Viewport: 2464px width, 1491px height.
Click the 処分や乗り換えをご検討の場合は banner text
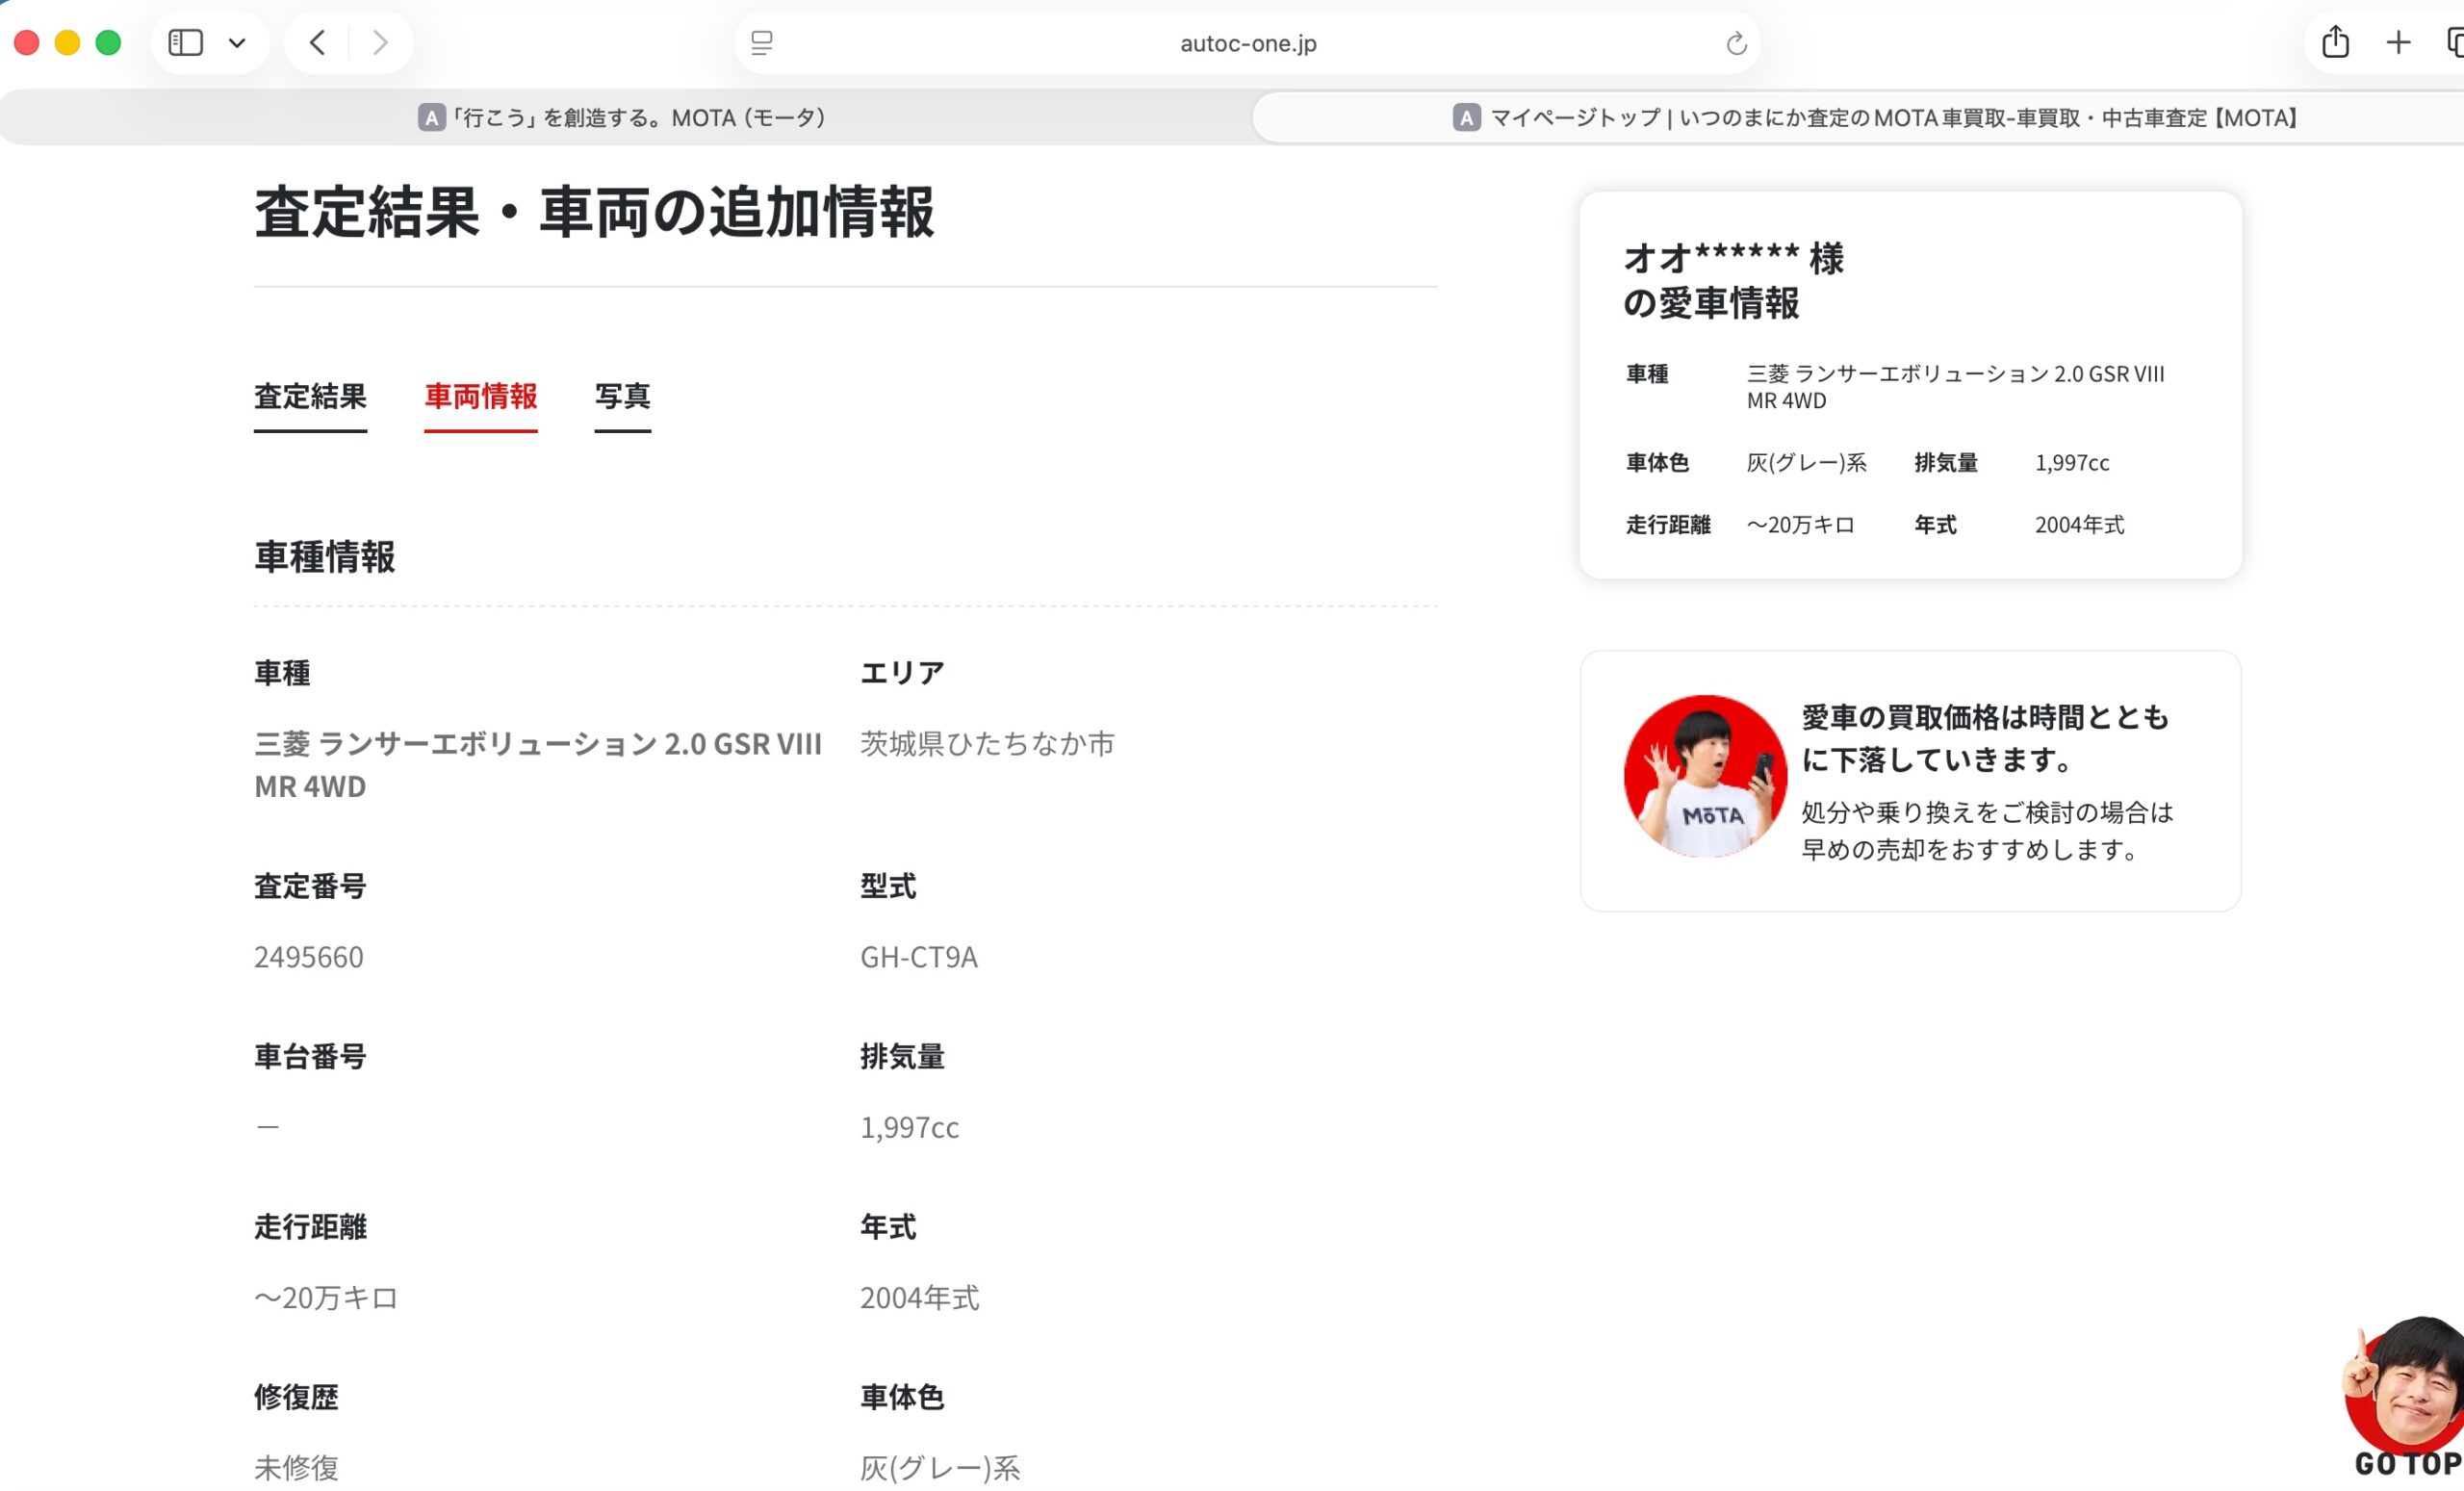(x=1987, y=831)
